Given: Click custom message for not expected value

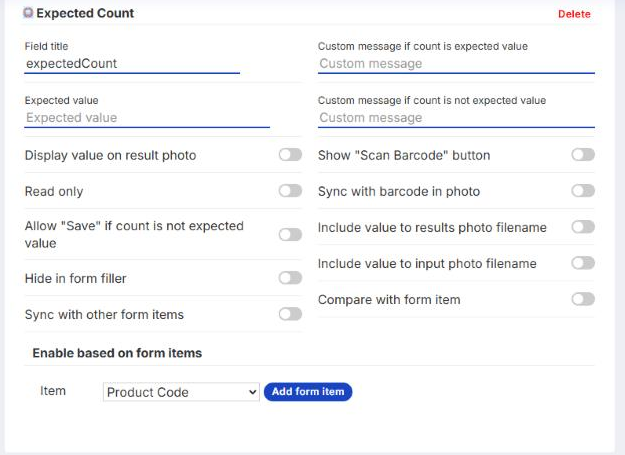Looking at the screenshot, I should [x=456, y=118].
